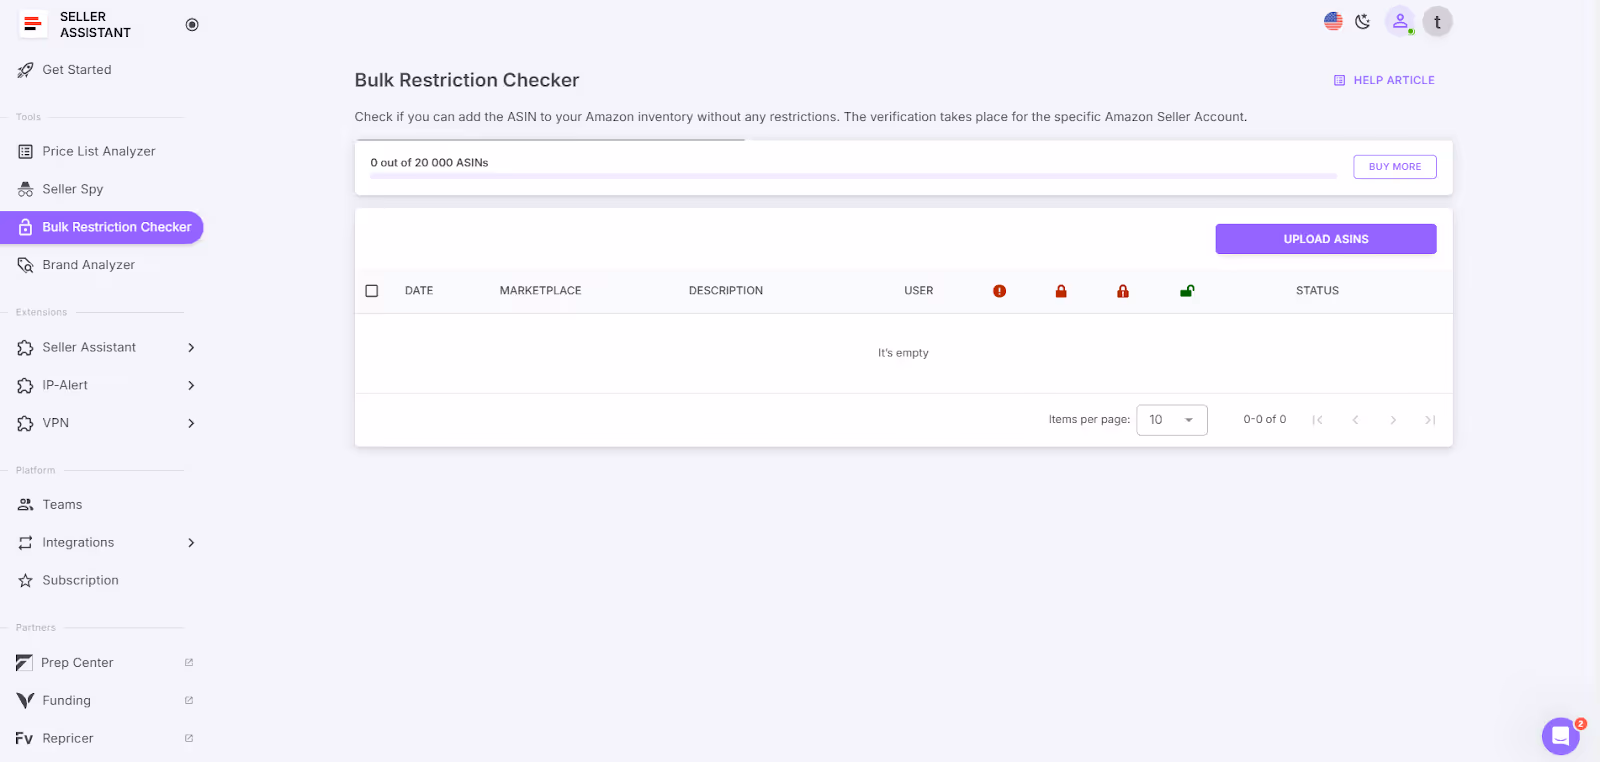Click the red lock with keyhole column icon
Image resolution: width=1600 pixels, height=762 pixels.
[x=1123, y=291]
